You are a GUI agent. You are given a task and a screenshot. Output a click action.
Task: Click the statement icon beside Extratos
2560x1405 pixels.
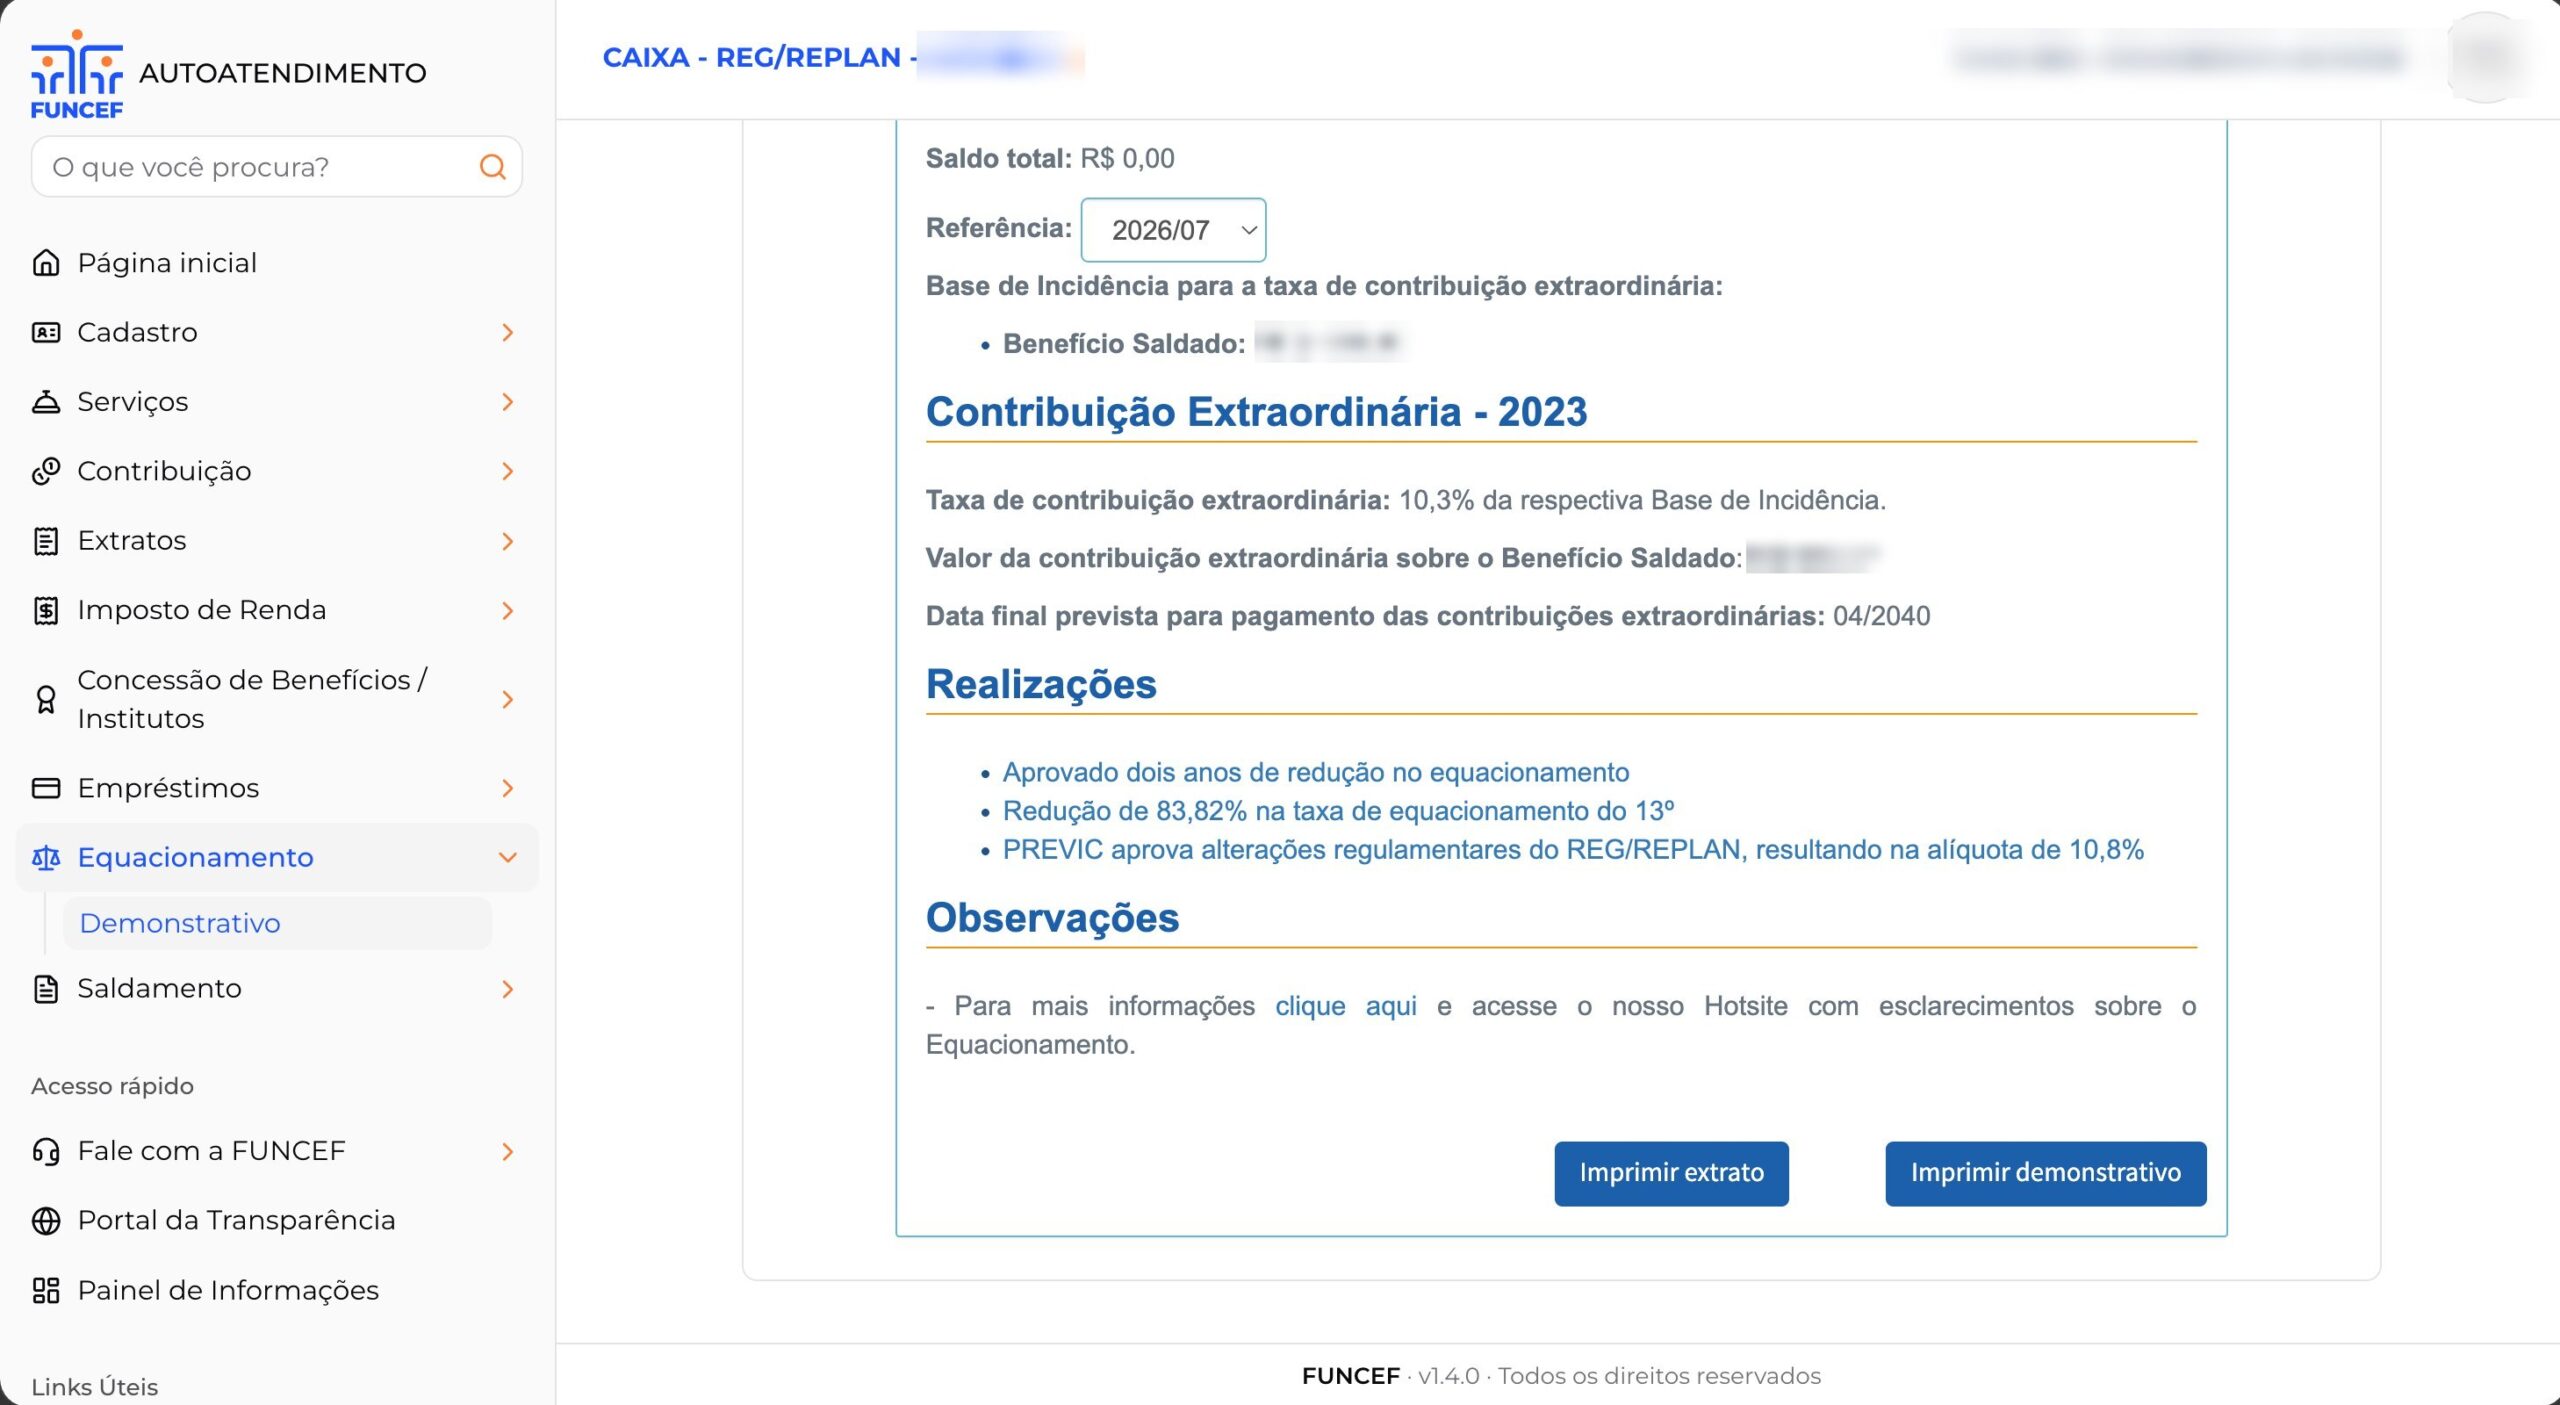(x=46, y=541)
